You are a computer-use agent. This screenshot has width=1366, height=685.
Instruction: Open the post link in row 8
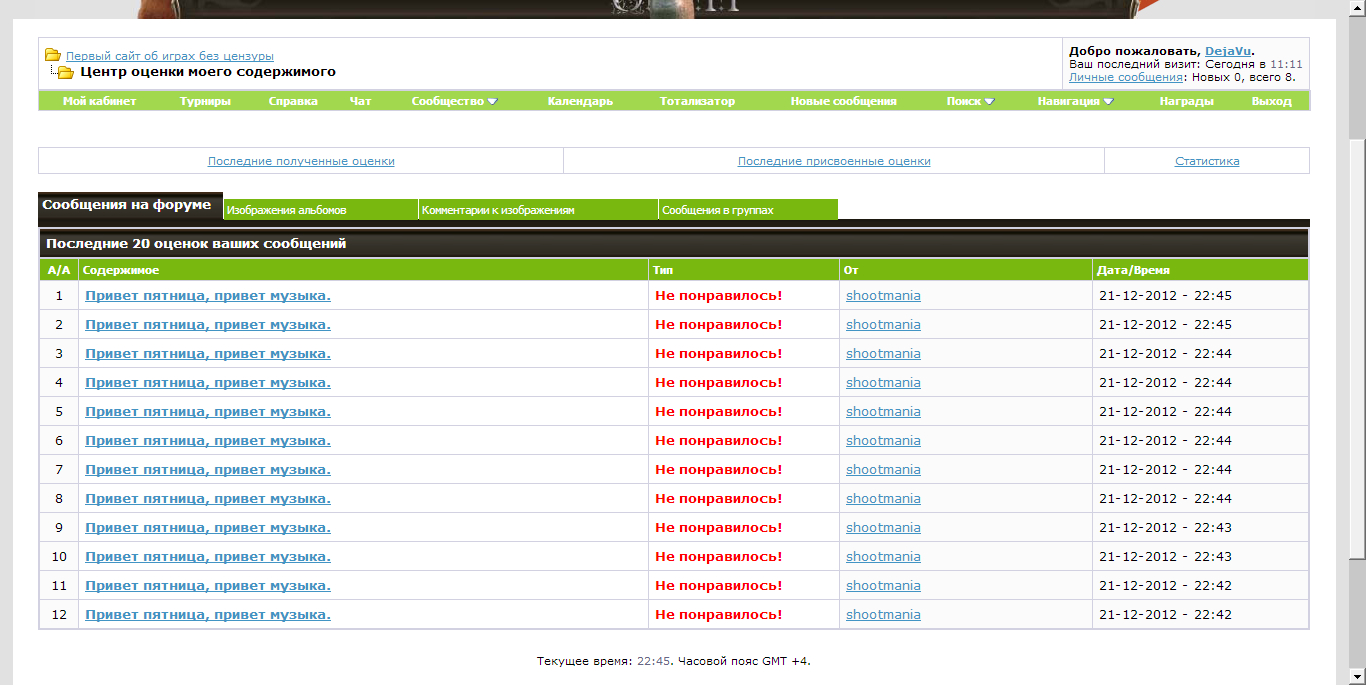click(208, 499)
